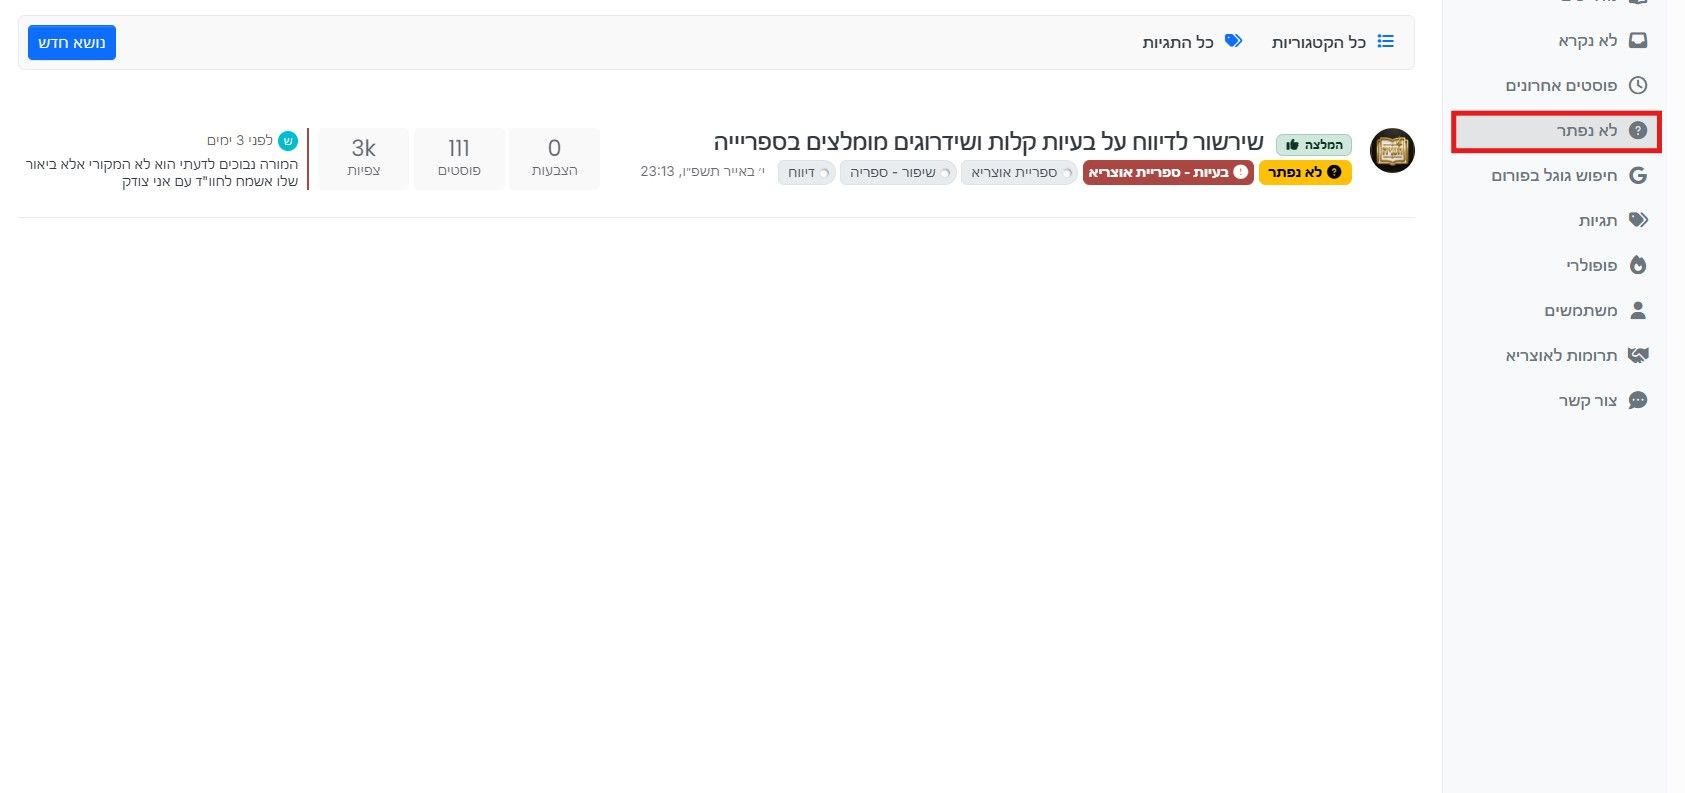The width and height of the screenshot is (1685, 793).
Task: Open the פוסטים אחרונים clock icon
Action: (1637, 86)
